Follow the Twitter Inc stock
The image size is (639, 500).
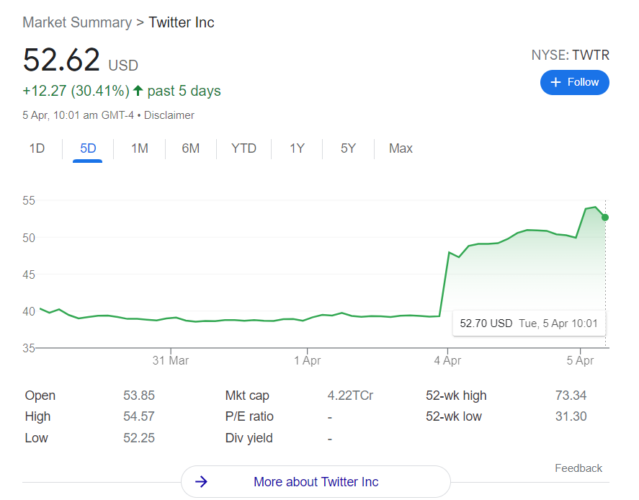(575, 82)
